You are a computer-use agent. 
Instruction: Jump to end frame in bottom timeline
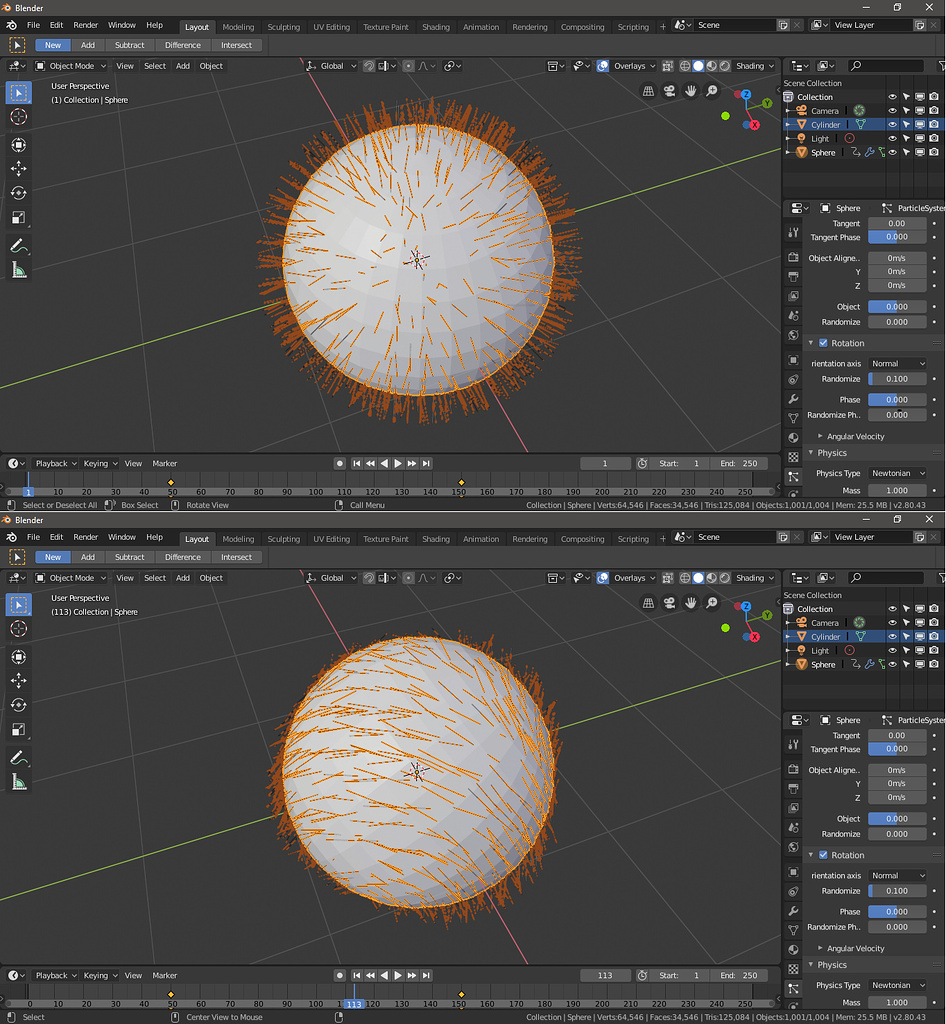pyautogui.click(x=426, y=975)
